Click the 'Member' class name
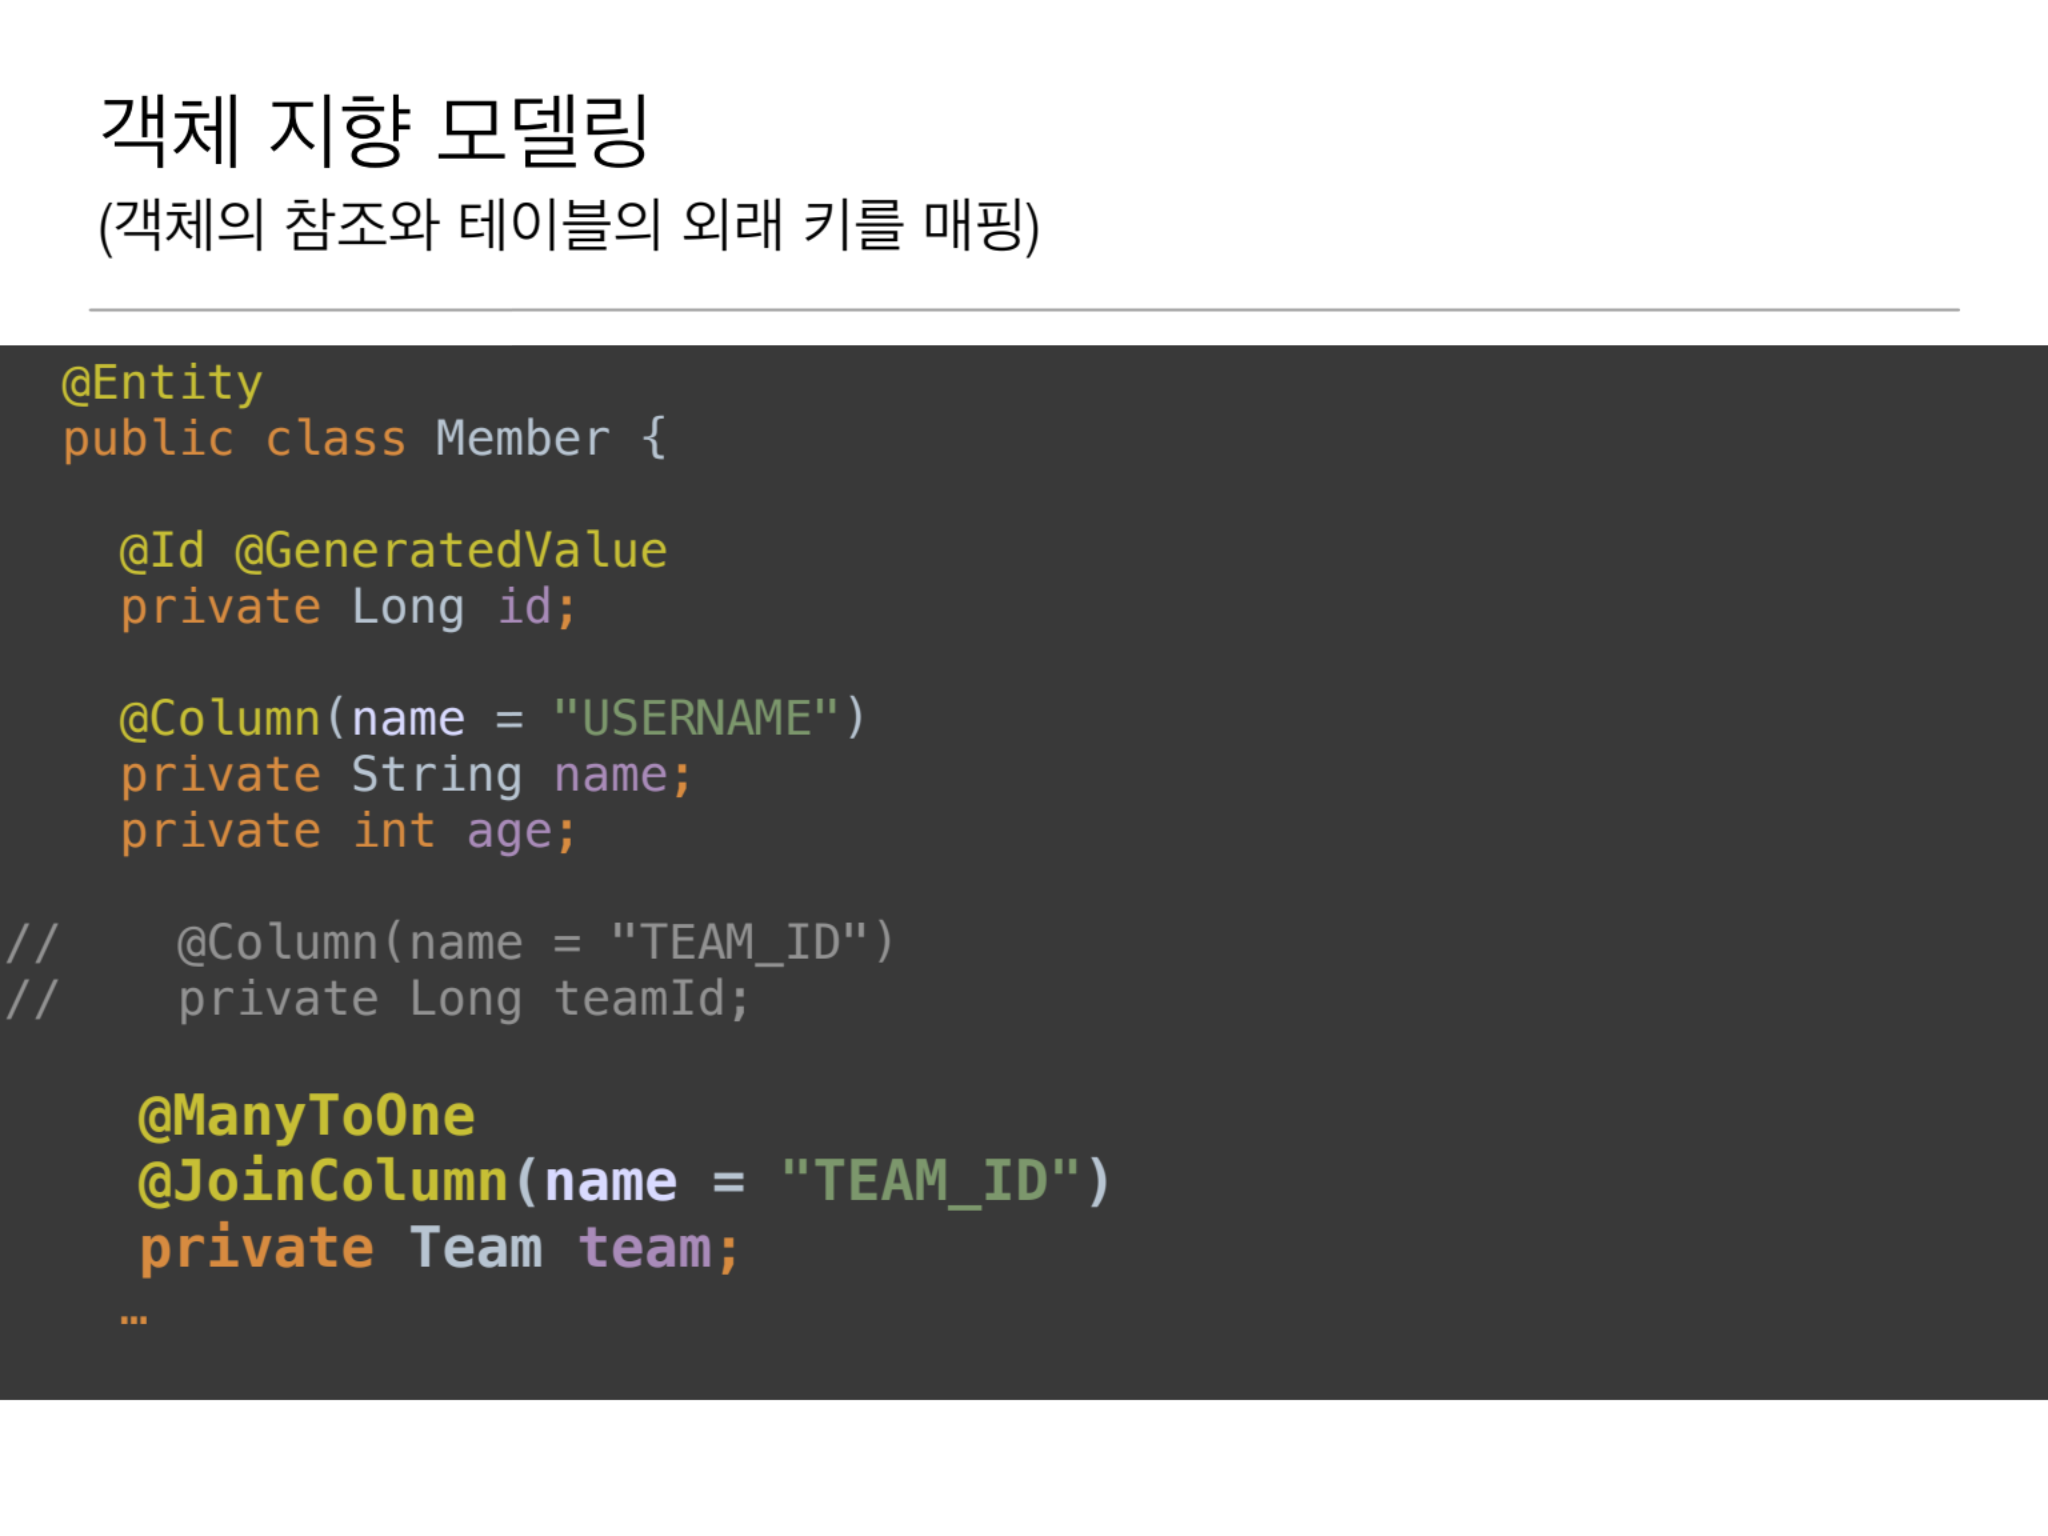The image size is (2048, 1536). coord(522,439)
